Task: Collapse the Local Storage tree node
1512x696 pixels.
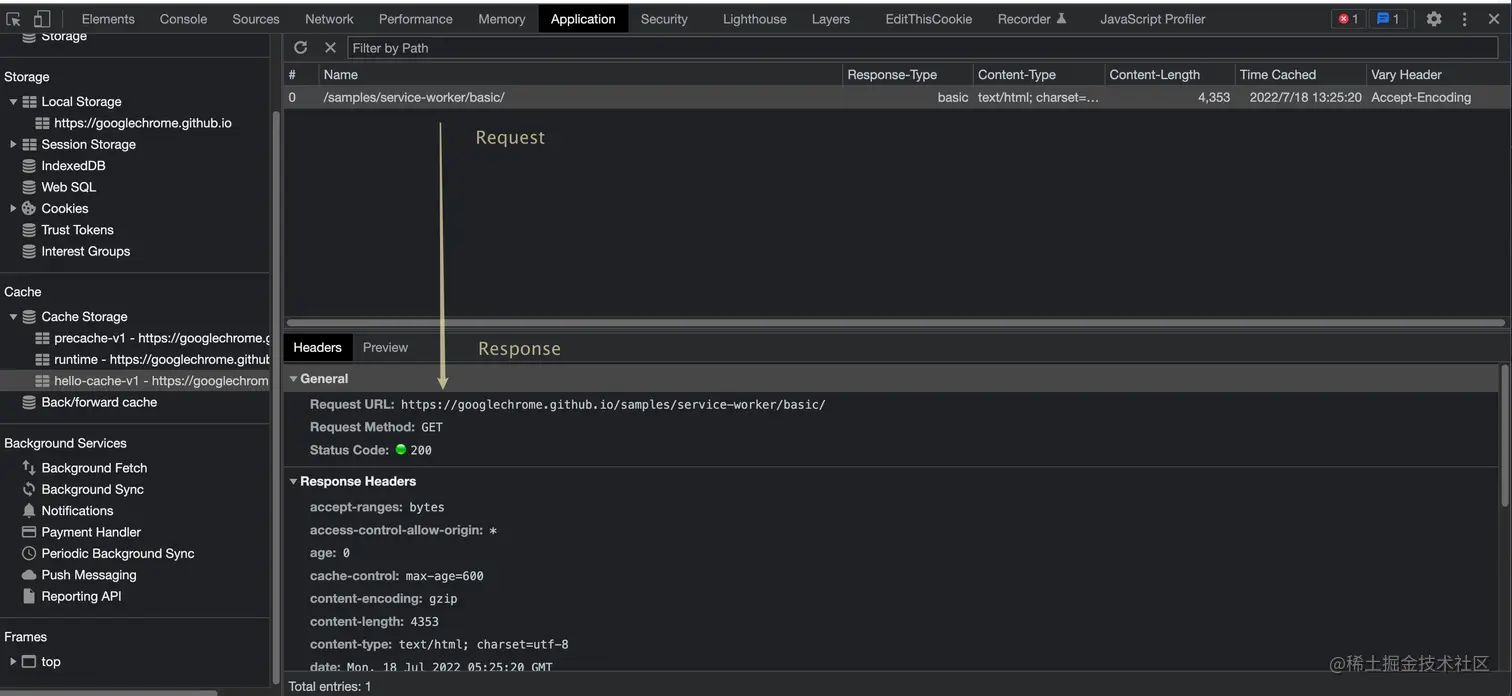Action: point(13,102)
